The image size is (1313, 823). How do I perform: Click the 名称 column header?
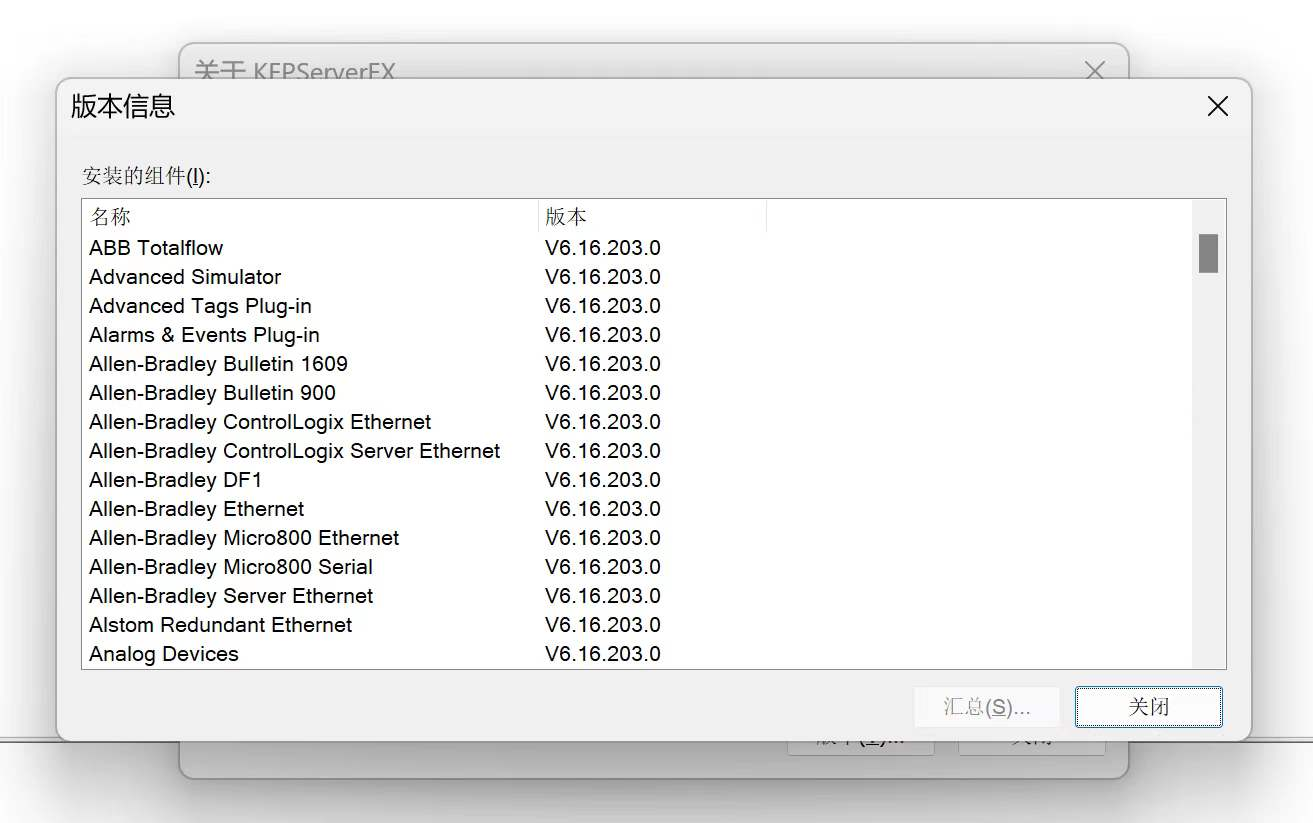[110, 217]
